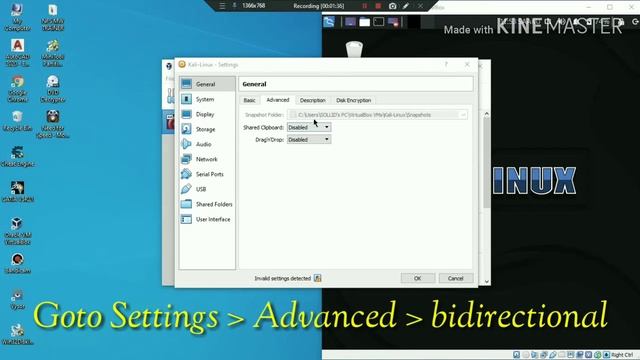Screen dimensions: 640x360
Task: Open Recycle Bin desktop icon
Action: click(17, 121)
